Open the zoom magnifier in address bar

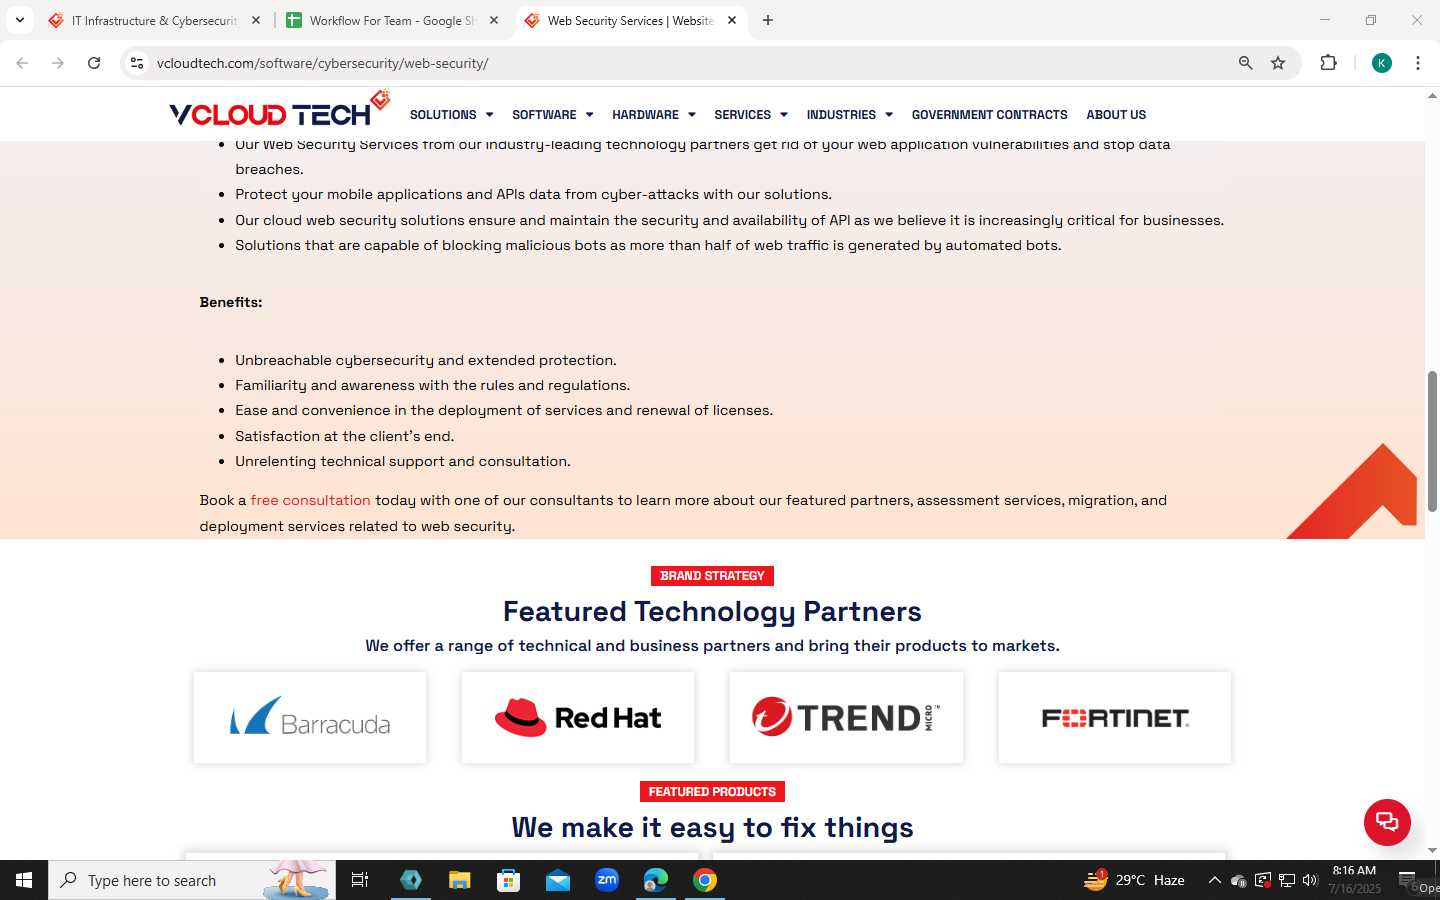coord(1245,63)
